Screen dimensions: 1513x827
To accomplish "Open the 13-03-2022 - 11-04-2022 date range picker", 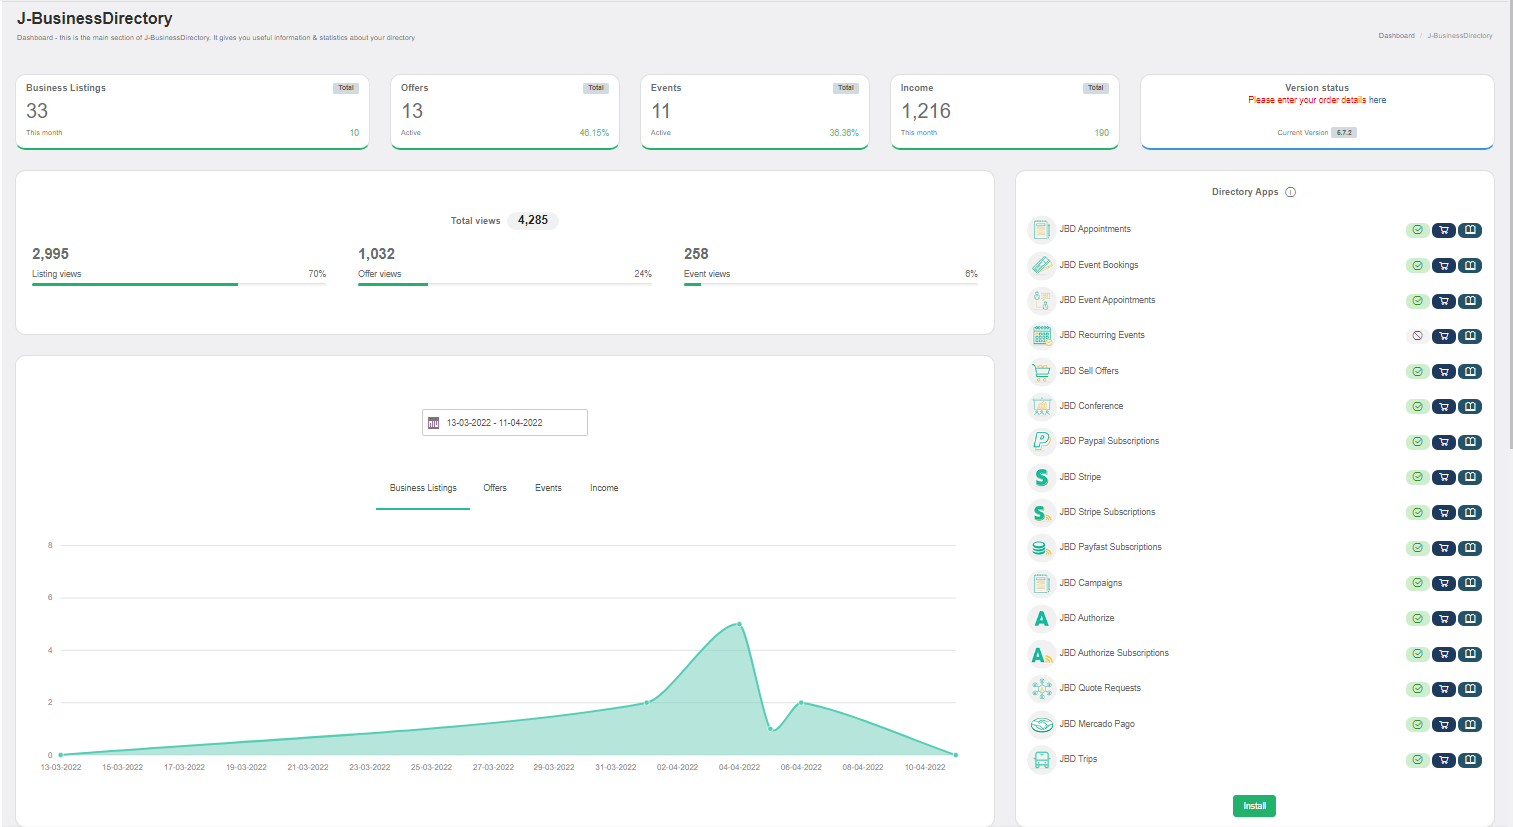I will coord(505,423).
